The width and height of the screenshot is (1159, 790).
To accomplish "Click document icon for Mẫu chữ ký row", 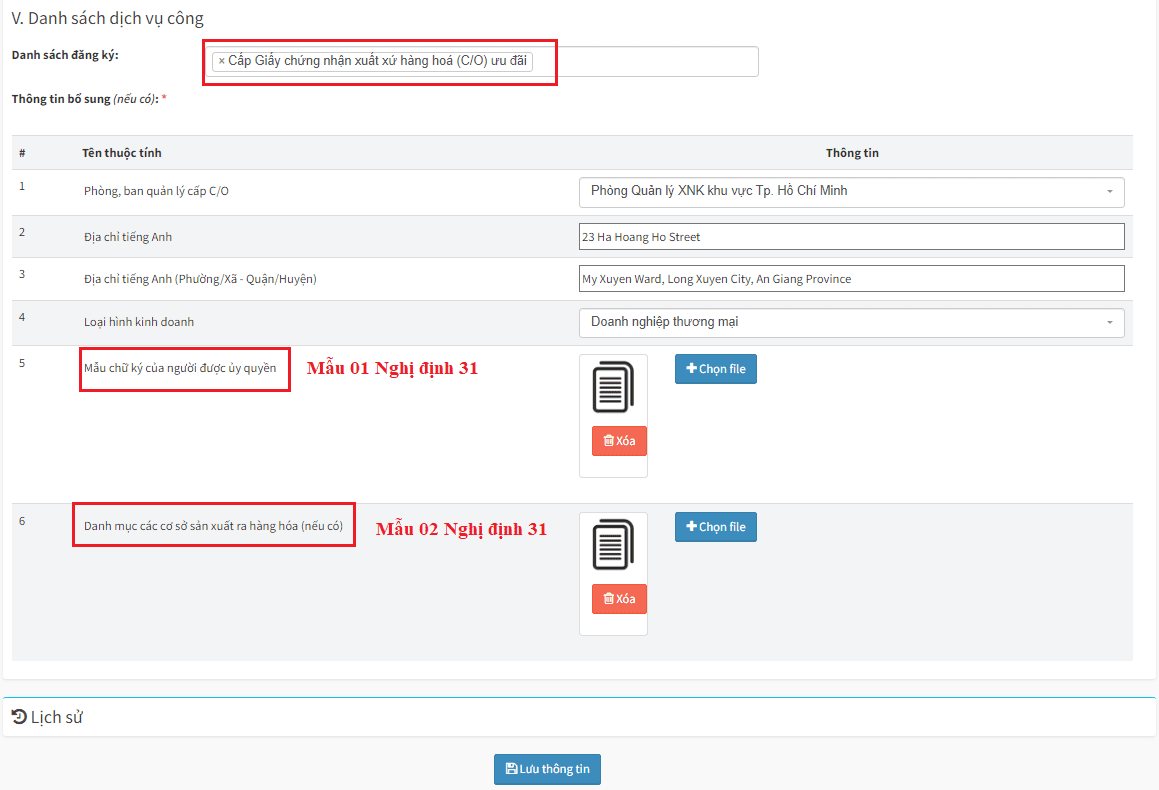I will [613, 387].
